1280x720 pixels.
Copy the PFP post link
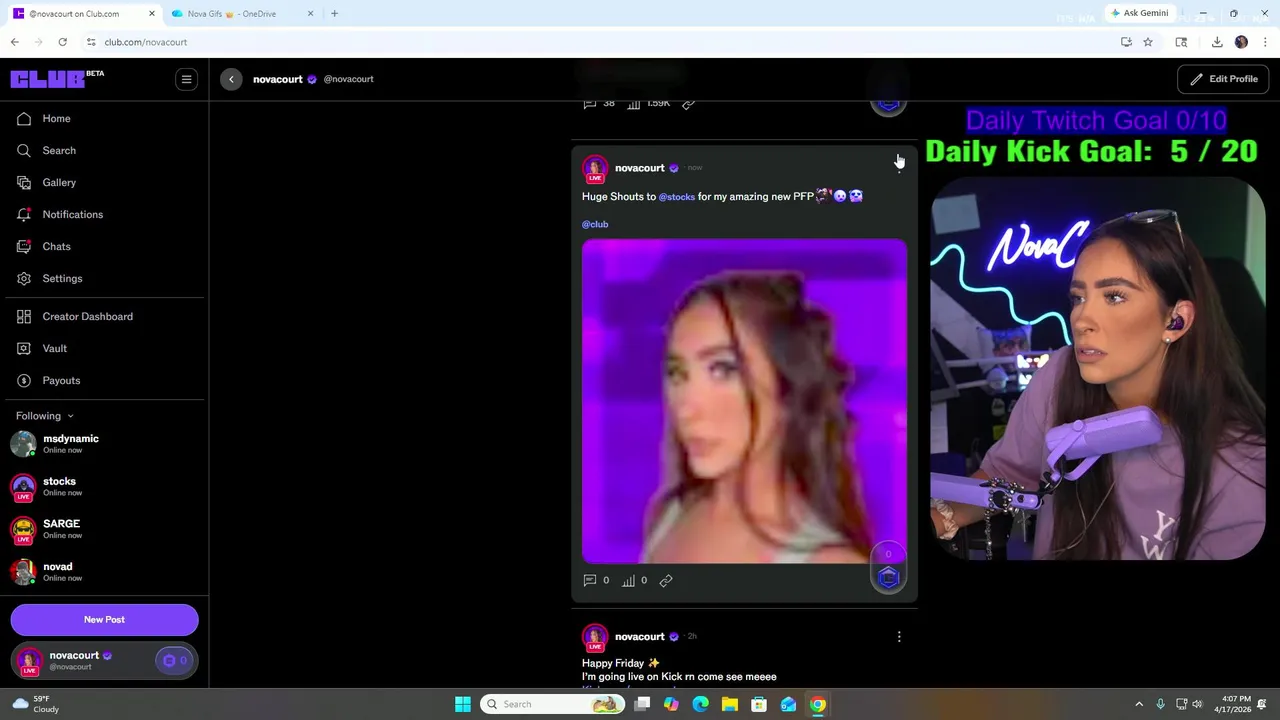pyautogui.click(x=666, y=580)
